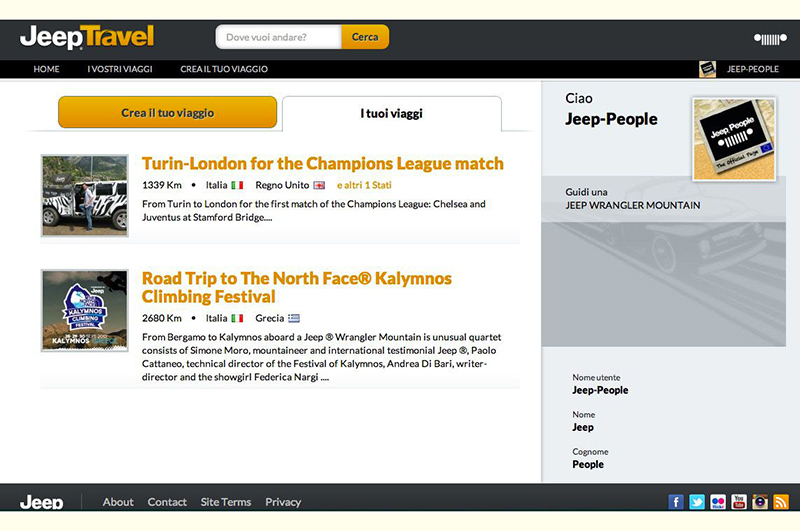Switch to the 'I tuoi viaggi' tab
The image size is (800, 531).
click(x=392, y=113)
